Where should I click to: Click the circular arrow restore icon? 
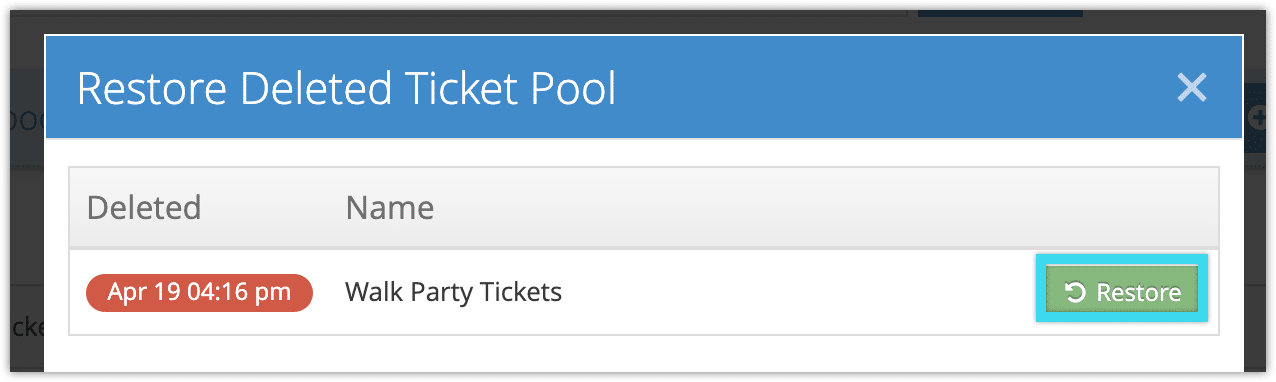coord(1076,292)
